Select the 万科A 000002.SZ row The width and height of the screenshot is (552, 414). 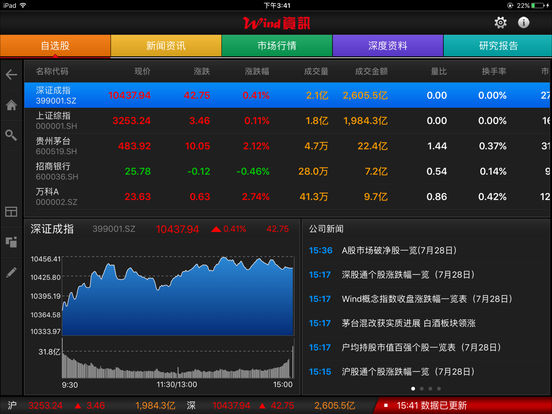point(287,197)
